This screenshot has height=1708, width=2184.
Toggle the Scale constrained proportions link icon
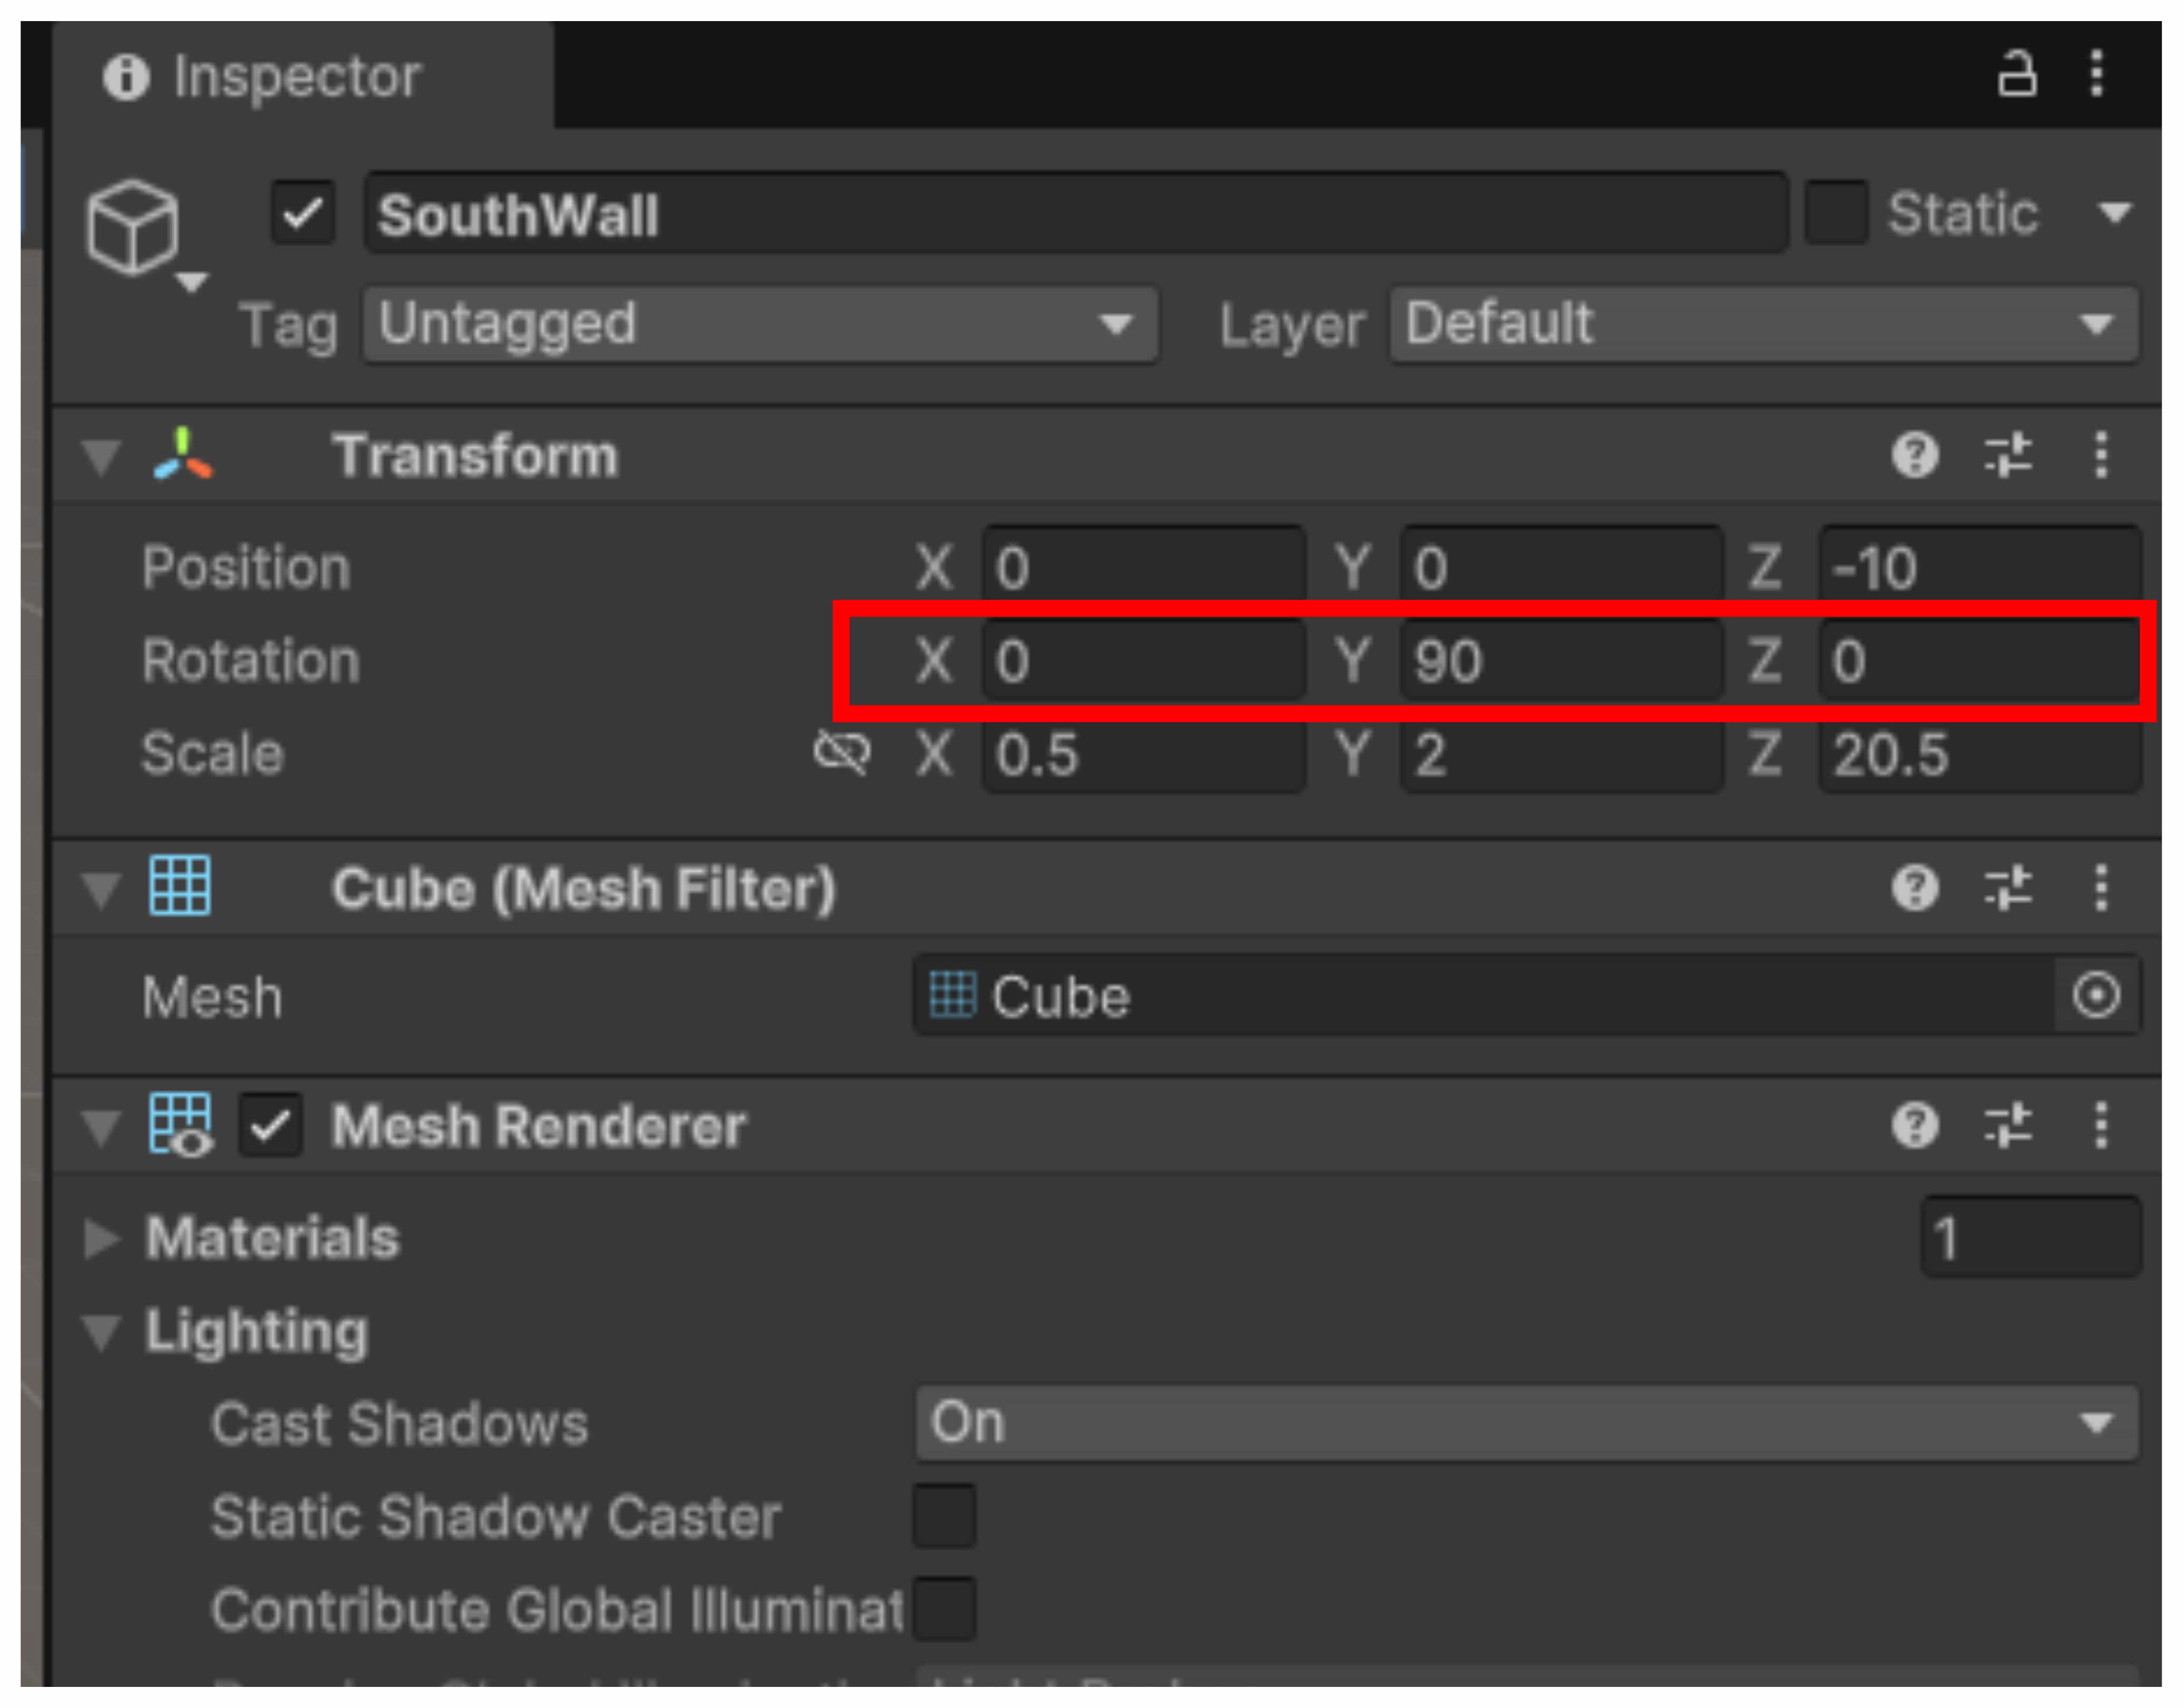[842, 752]
